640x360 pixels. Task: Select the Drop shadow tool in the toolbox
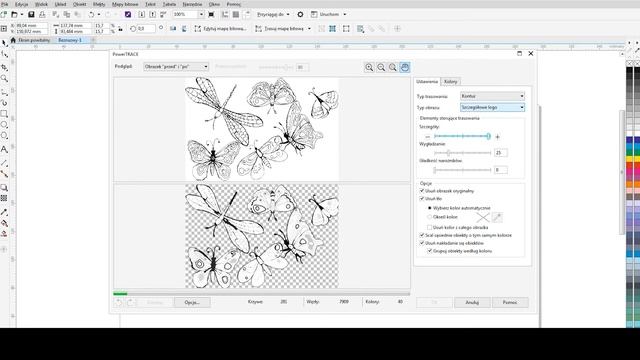(x=4, y=187)
